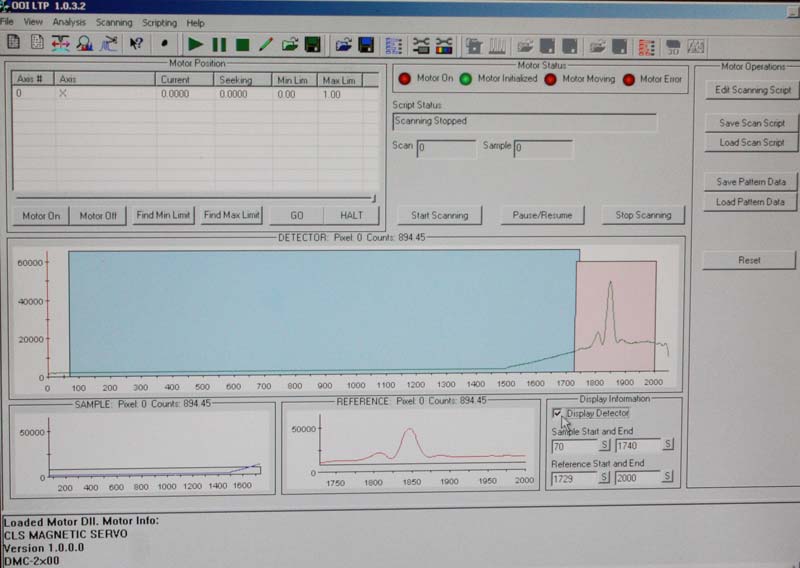The height and width of the screenshot is (568, 800).
Task: Click the green Stop square toolbar icon
Action: [242, 45]
